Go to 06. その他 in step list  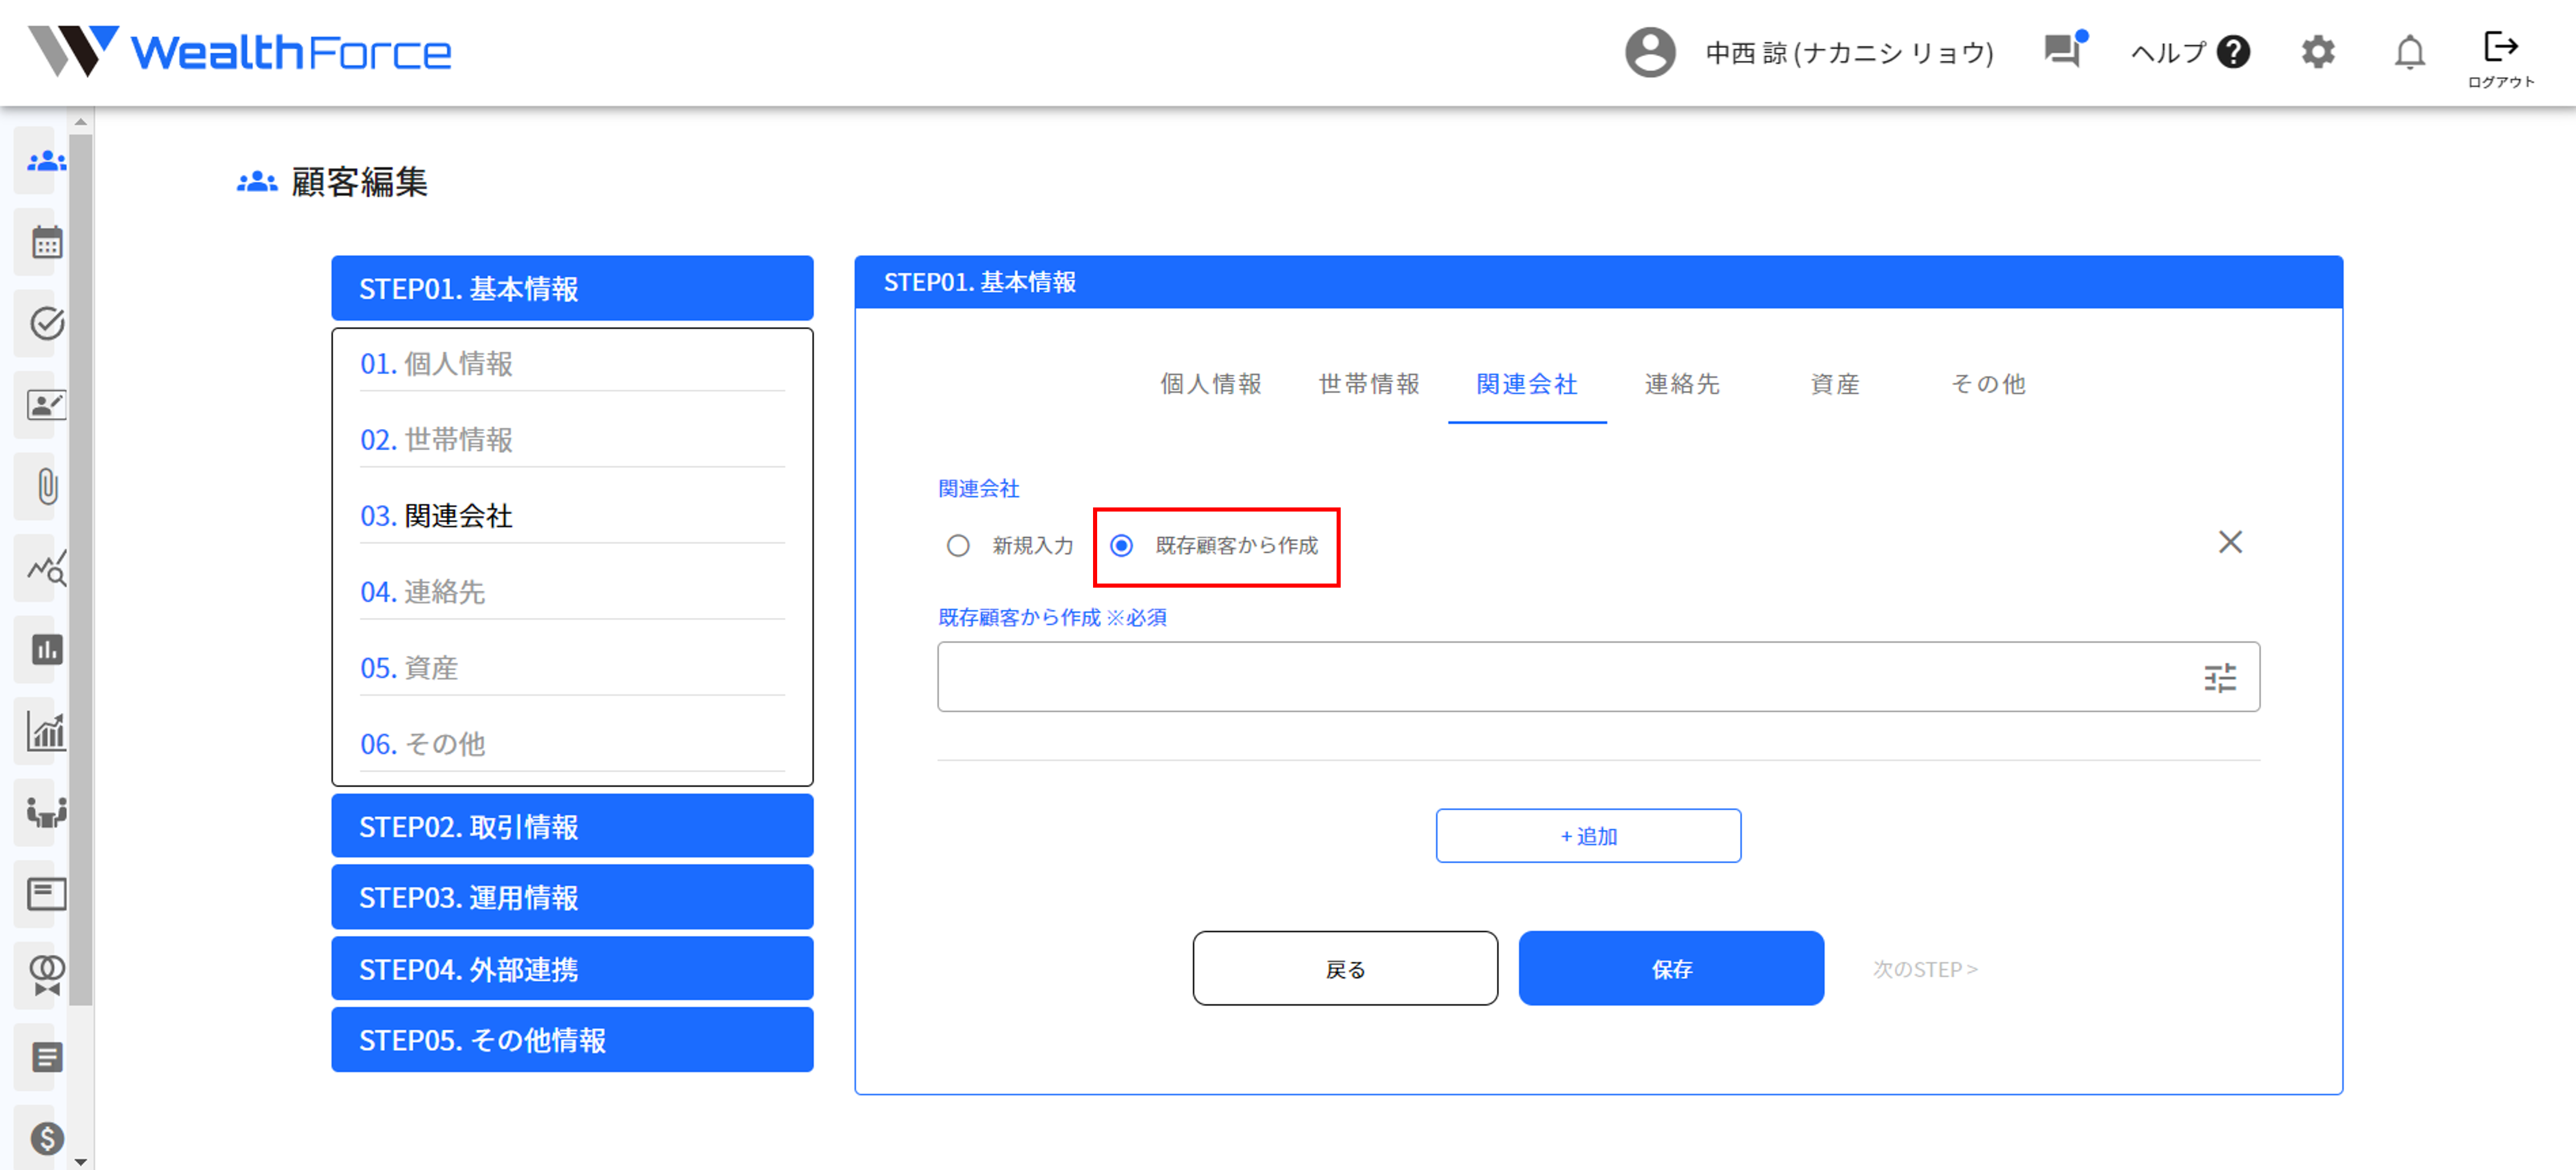[572, 743]
